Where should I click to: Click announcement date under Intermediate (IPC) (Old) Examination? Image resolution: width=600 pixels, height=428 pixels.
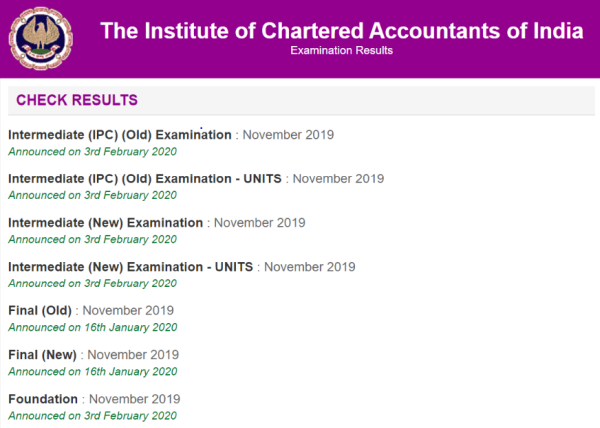pos(92,151)
